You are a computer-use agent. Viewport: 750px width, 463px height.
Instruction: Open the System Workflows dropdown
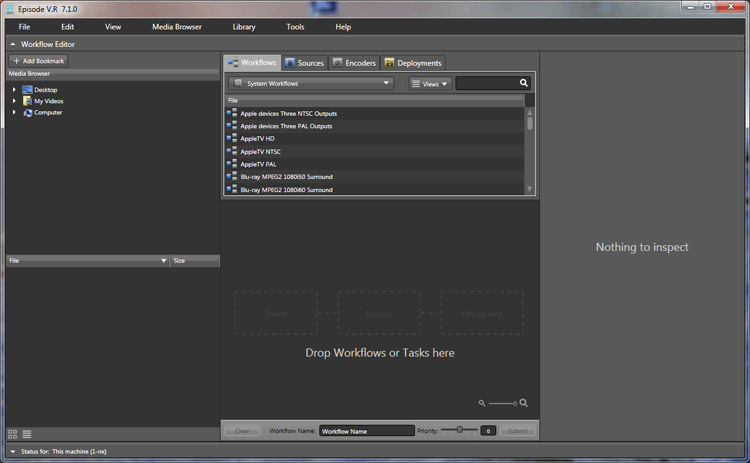(311, 83)
